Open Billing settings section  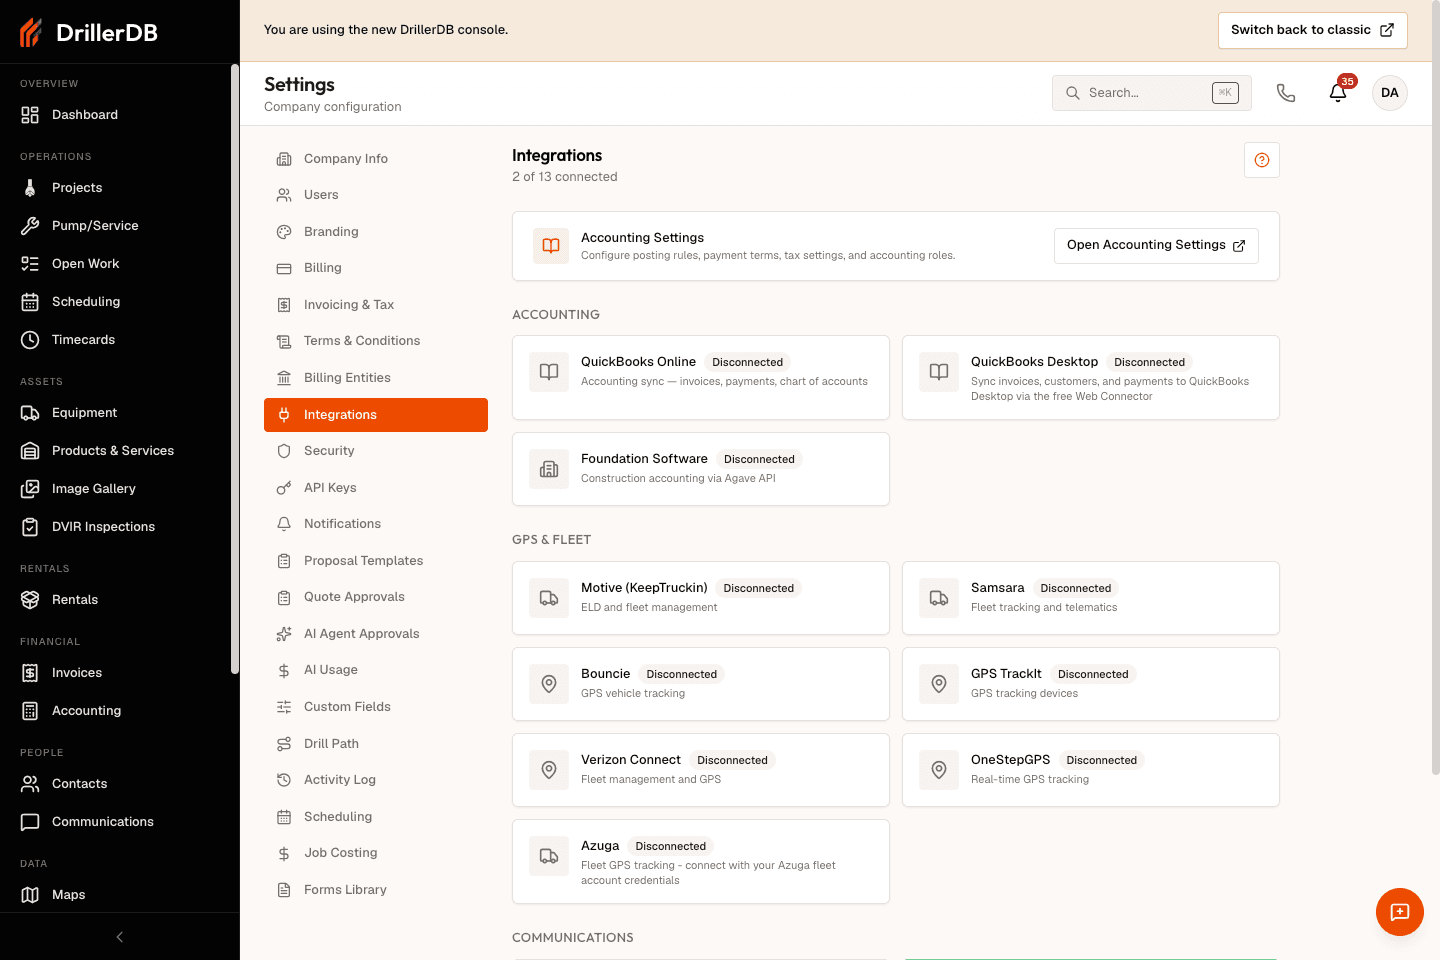376,268
